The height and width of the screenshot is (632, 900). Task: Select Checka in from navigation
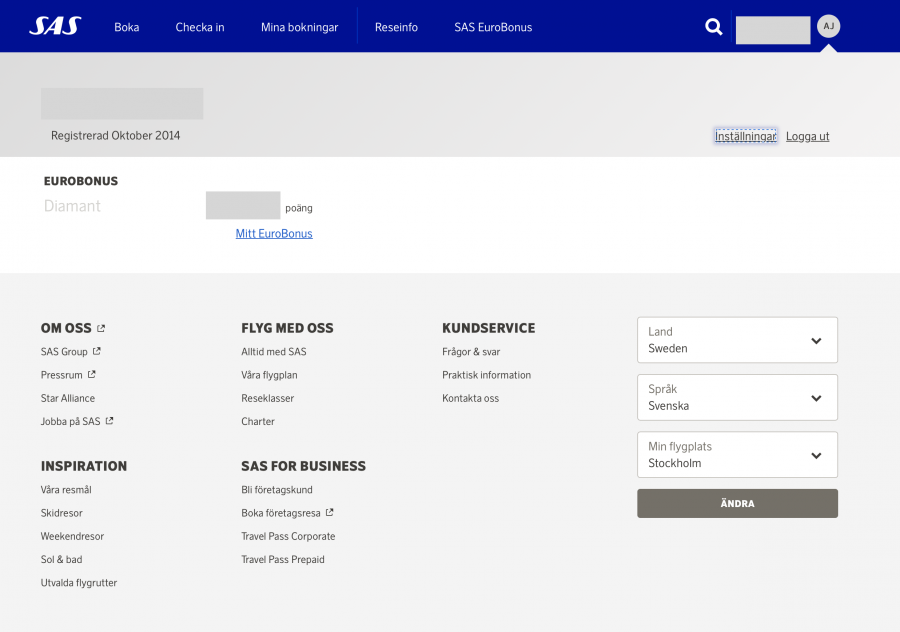pyautogui.click(x=200, y=27)
